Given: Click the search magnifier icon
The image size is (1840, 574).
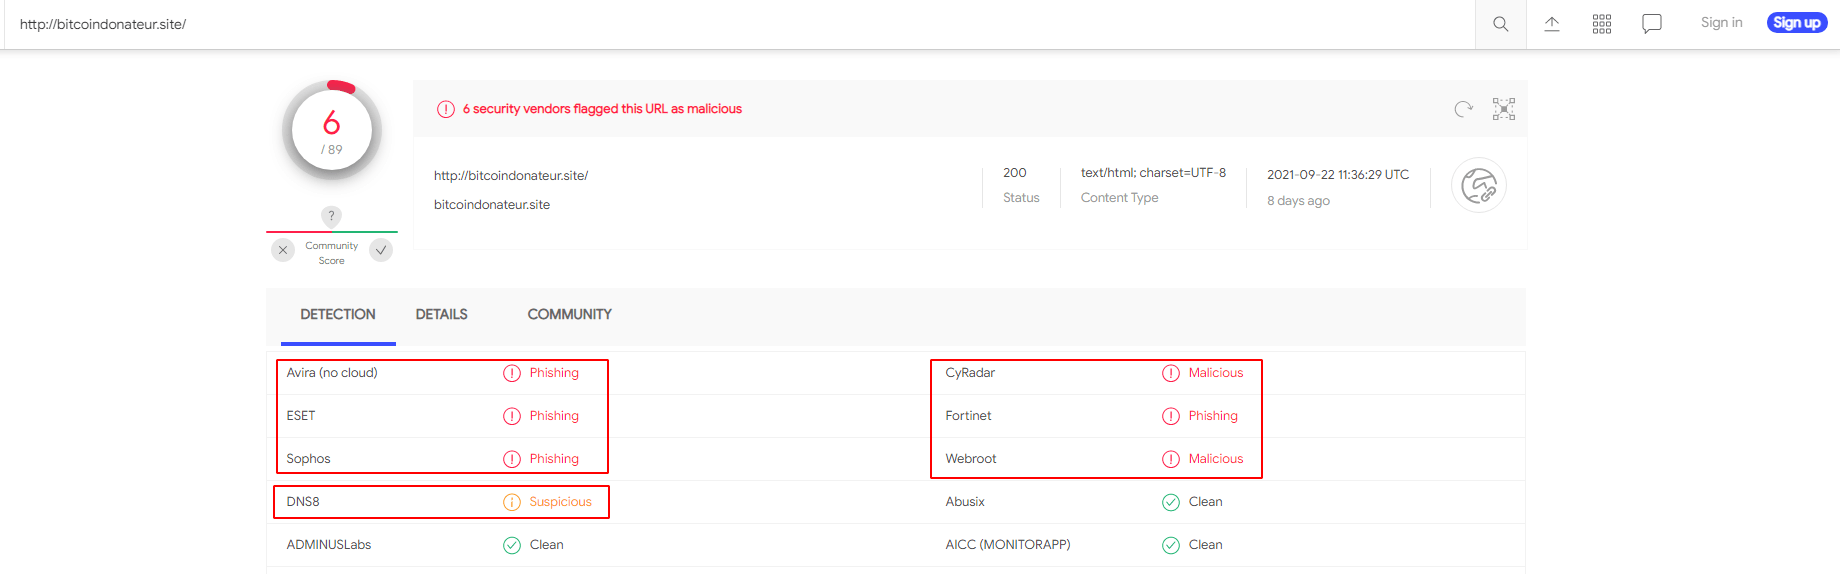Looking at the screenshot, I should coord(1500,24).
